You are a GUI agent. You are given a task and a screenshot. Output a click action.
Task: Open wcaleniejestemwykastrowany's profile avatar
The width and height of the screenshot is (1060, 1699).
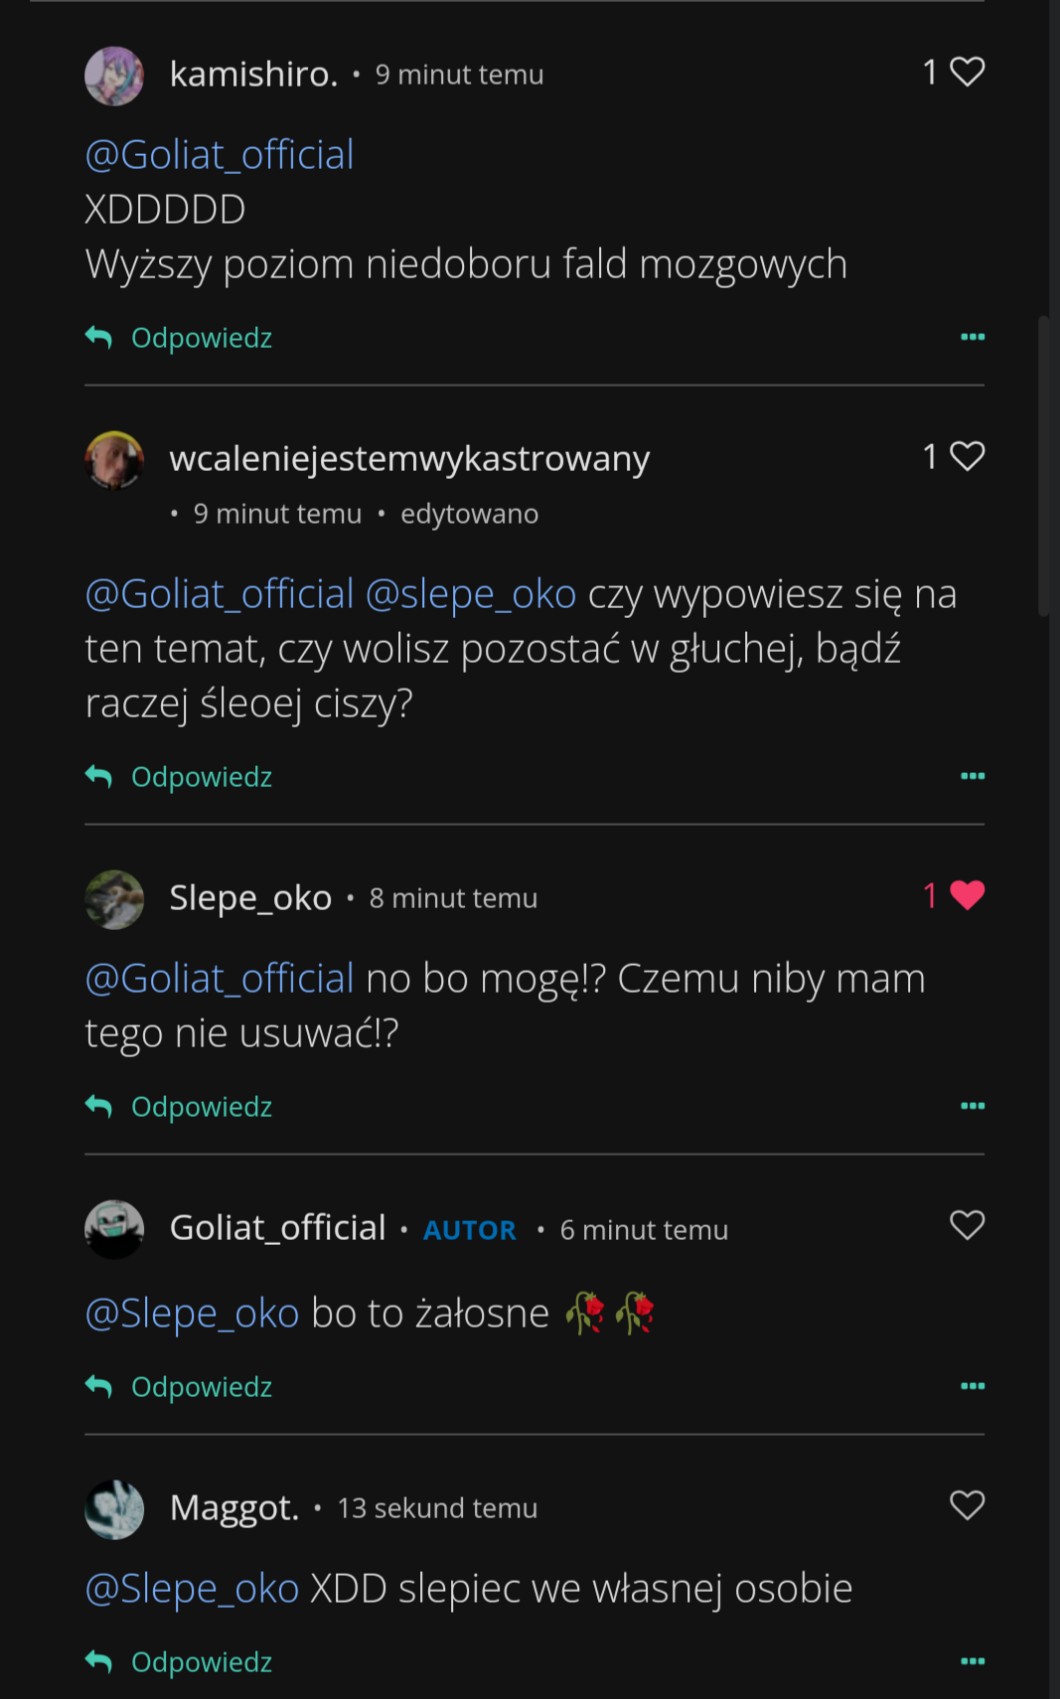(114, 460)
